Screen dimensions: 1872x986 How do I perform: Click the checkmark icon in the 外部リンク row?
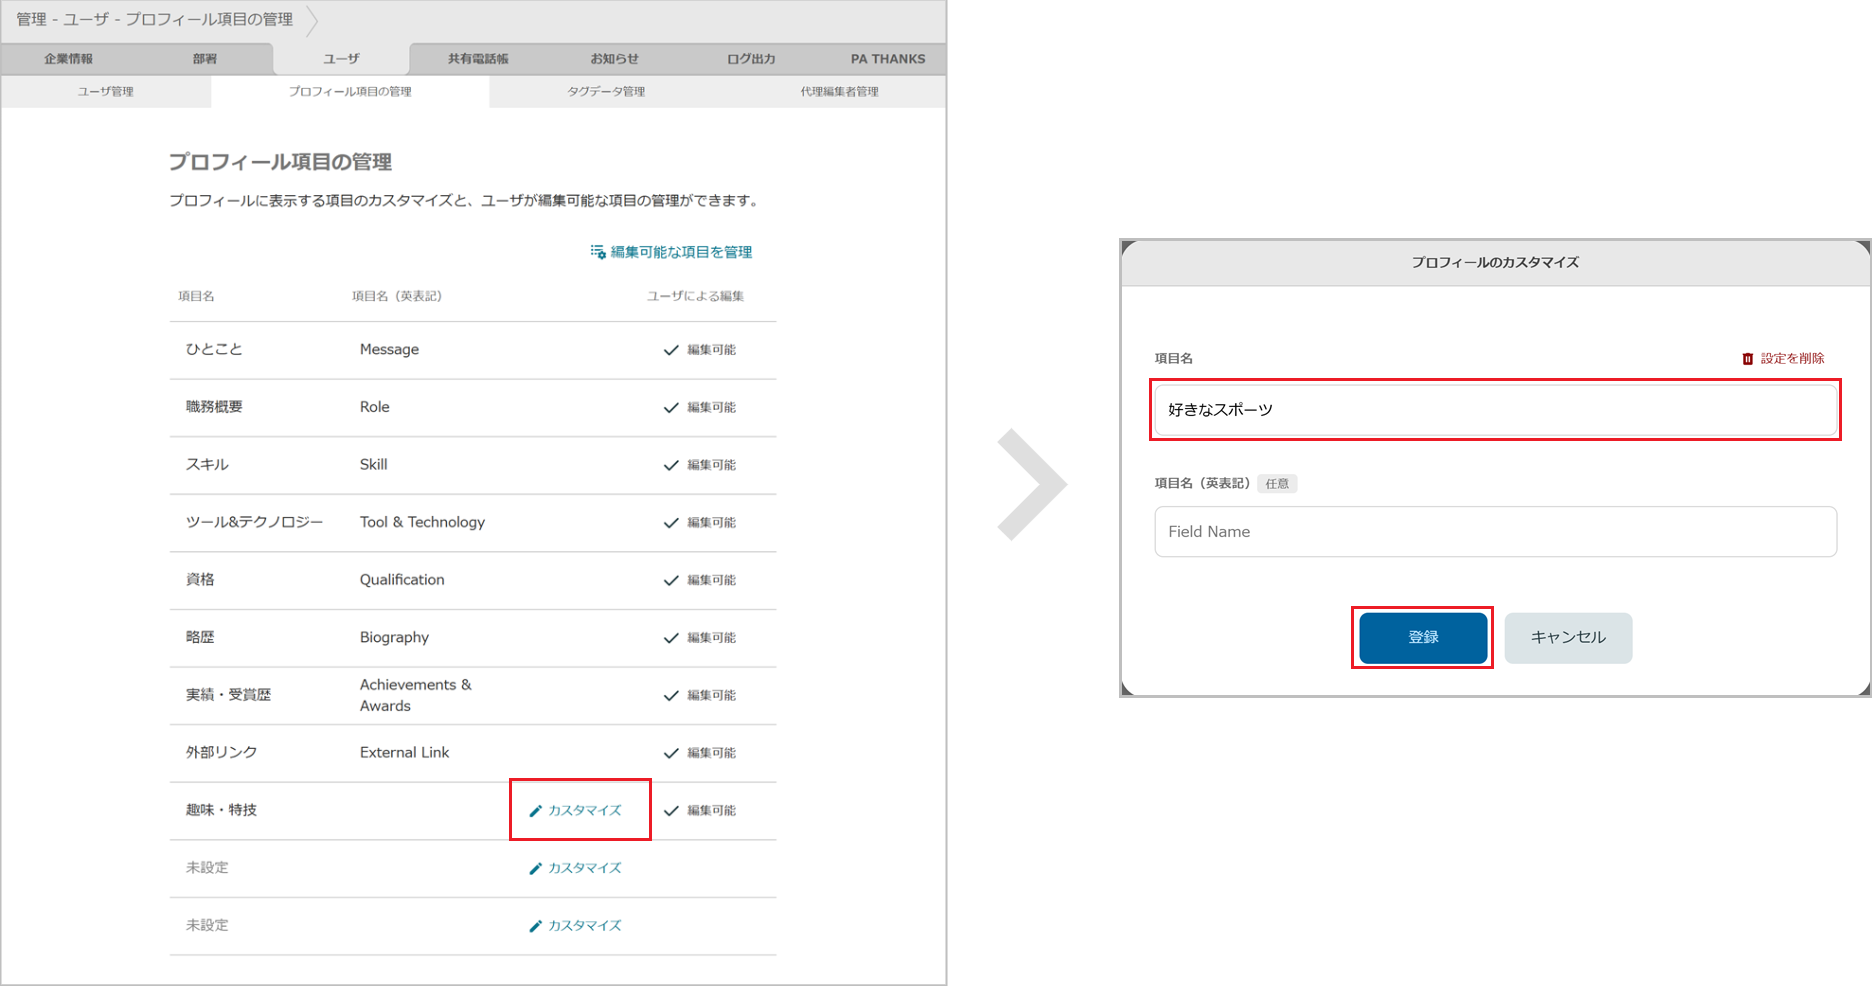(x=671, y=753)
